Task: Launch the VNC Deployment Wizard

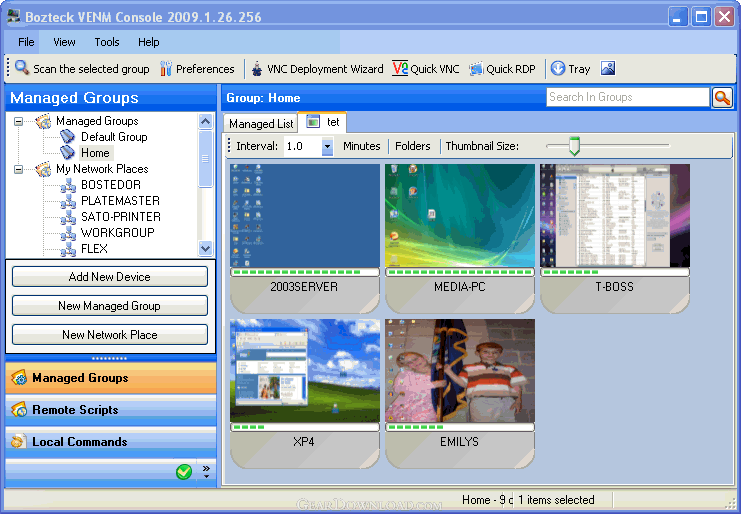Action: (317, 69)
